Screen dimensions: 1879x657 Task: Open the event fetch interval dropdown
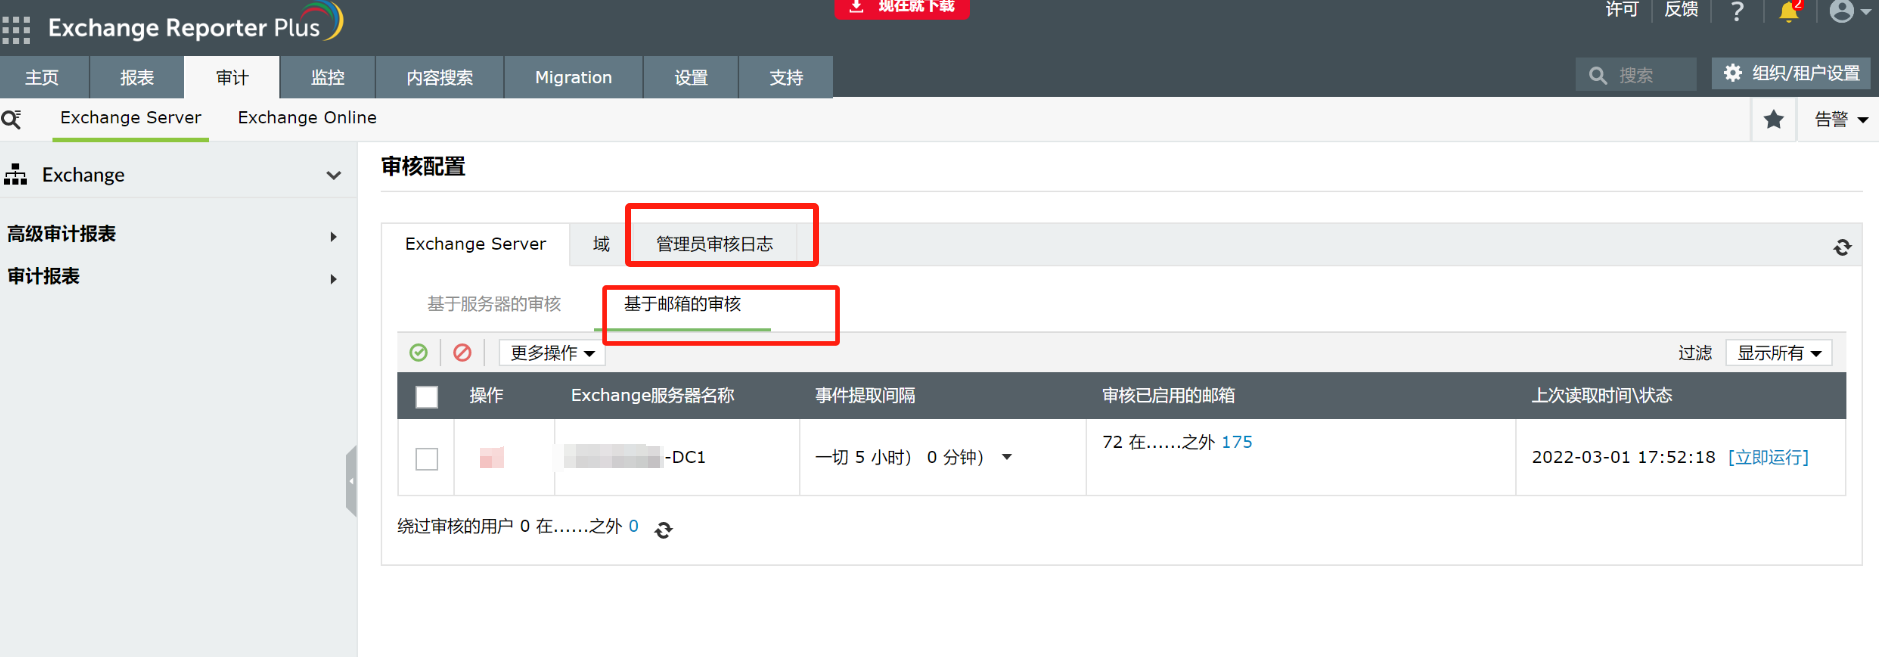coord(1007,457)
